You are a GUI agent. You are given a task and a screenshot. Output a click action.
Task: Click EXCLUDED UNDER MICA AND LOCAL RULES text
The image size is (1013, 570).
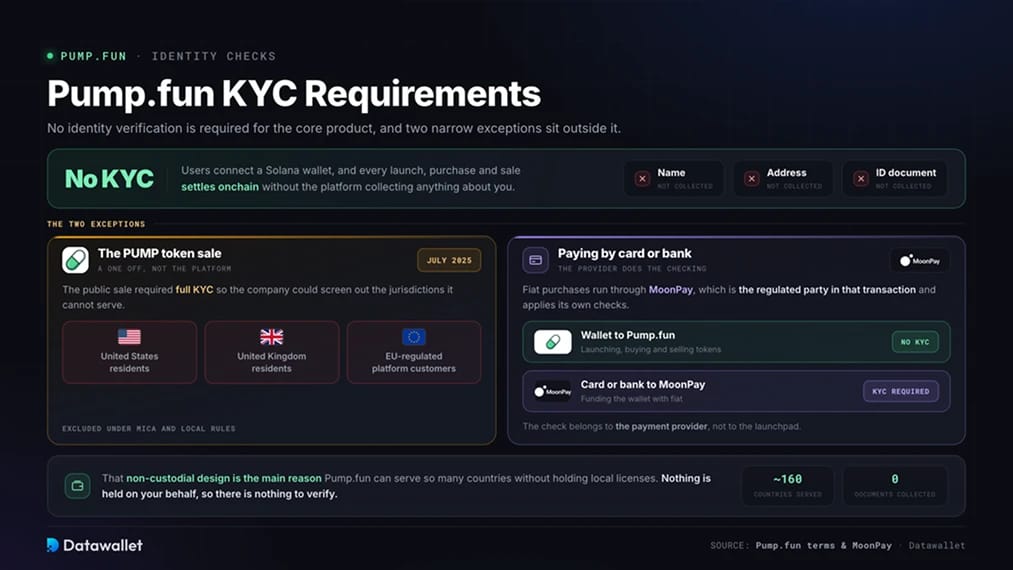[x=149, y=428]
